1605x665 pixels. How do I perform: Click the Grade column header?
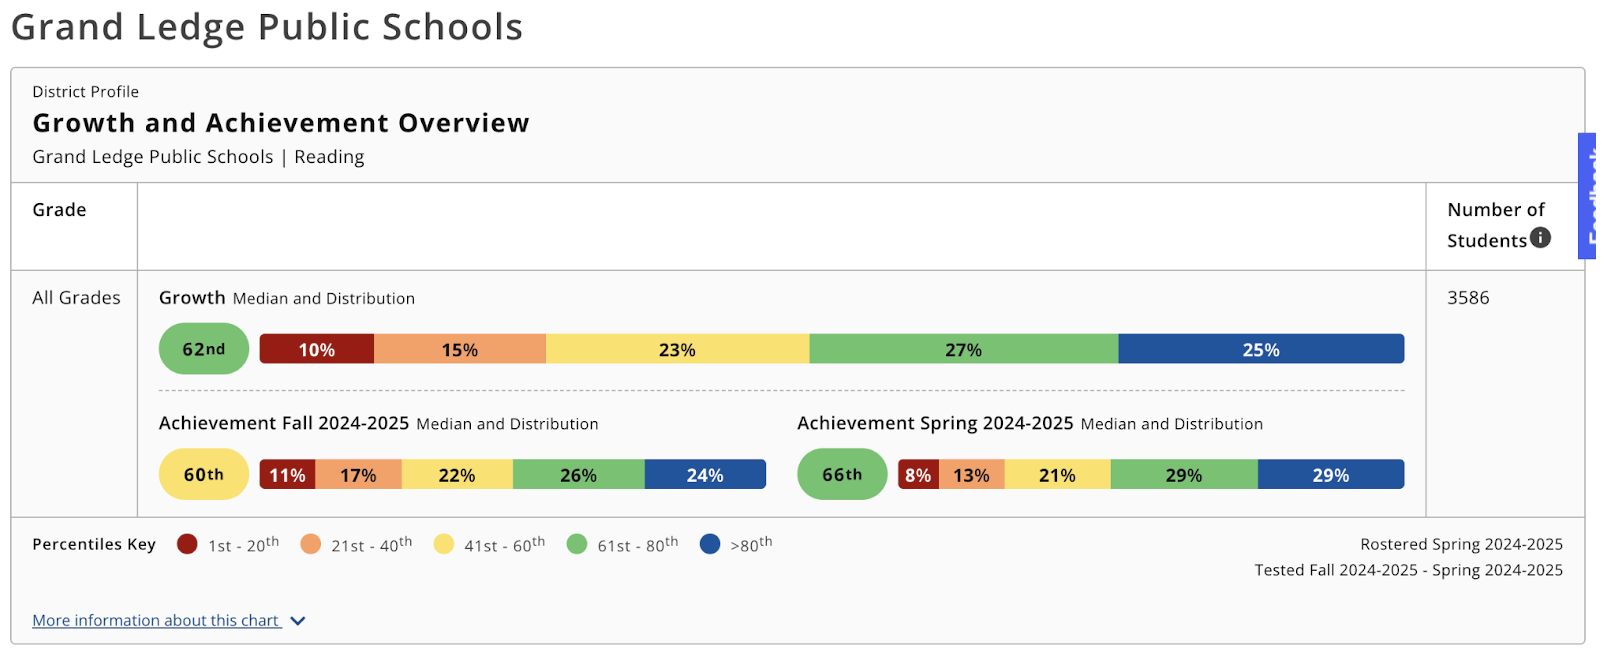[59, 210]
